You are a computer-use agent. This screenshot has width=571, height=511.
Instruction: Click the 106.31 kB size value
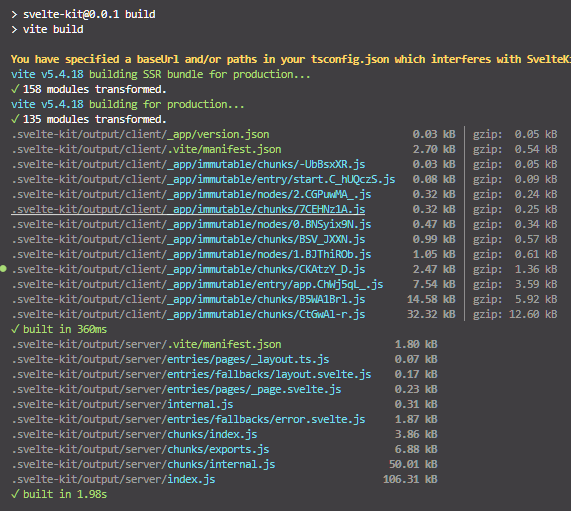(410, 479)
